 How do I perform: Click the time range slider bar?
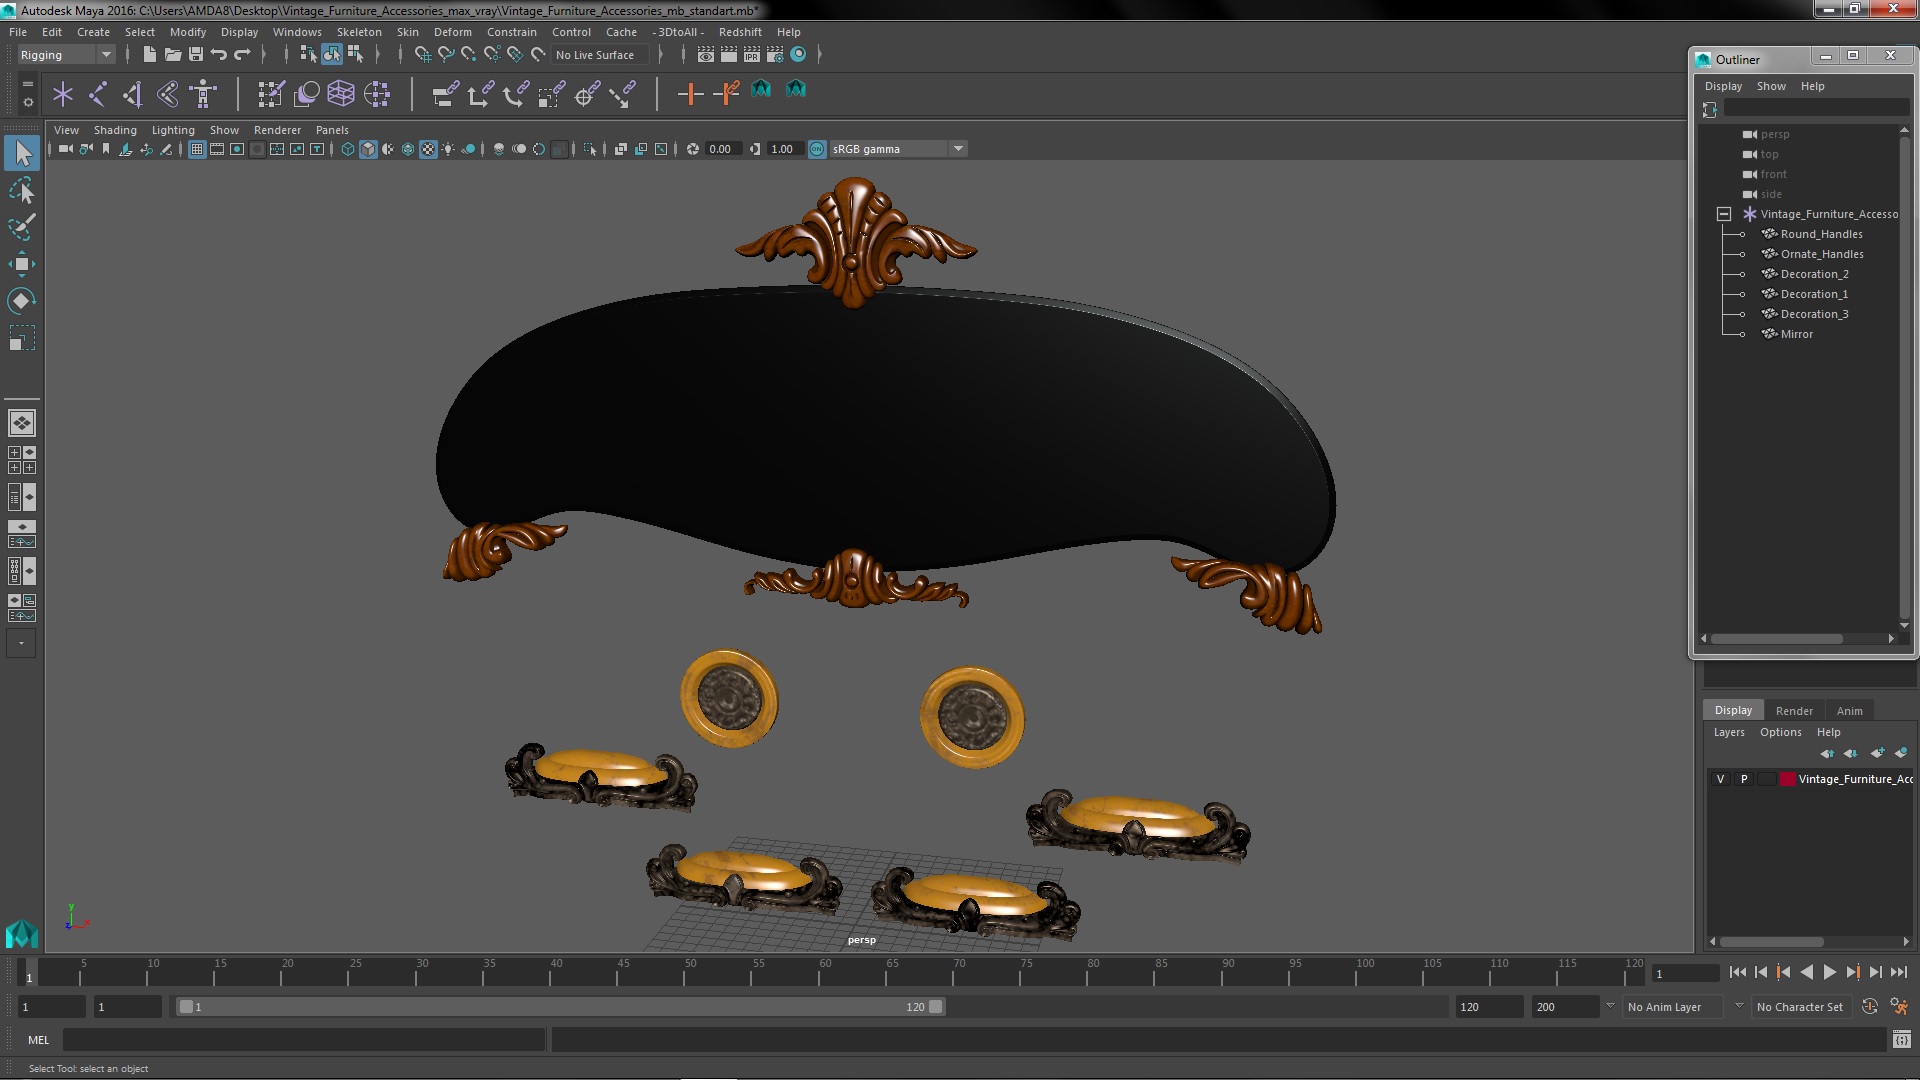(560, 1007)
